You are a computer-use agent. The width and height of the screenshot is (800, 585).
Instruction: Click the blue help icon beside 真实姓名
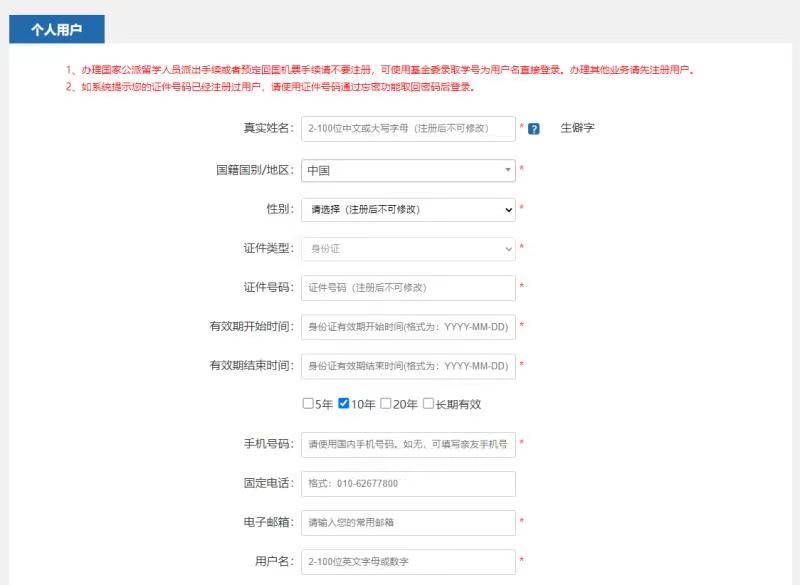535,127
